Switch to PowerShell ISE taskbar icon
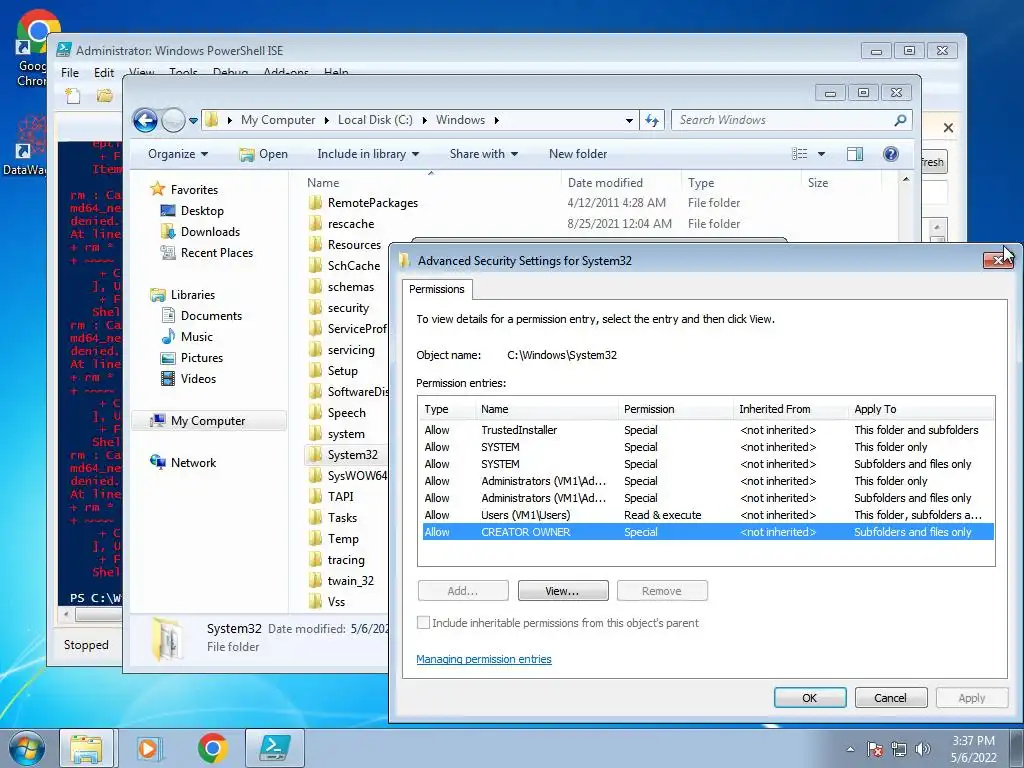 (x=274, y=748)
